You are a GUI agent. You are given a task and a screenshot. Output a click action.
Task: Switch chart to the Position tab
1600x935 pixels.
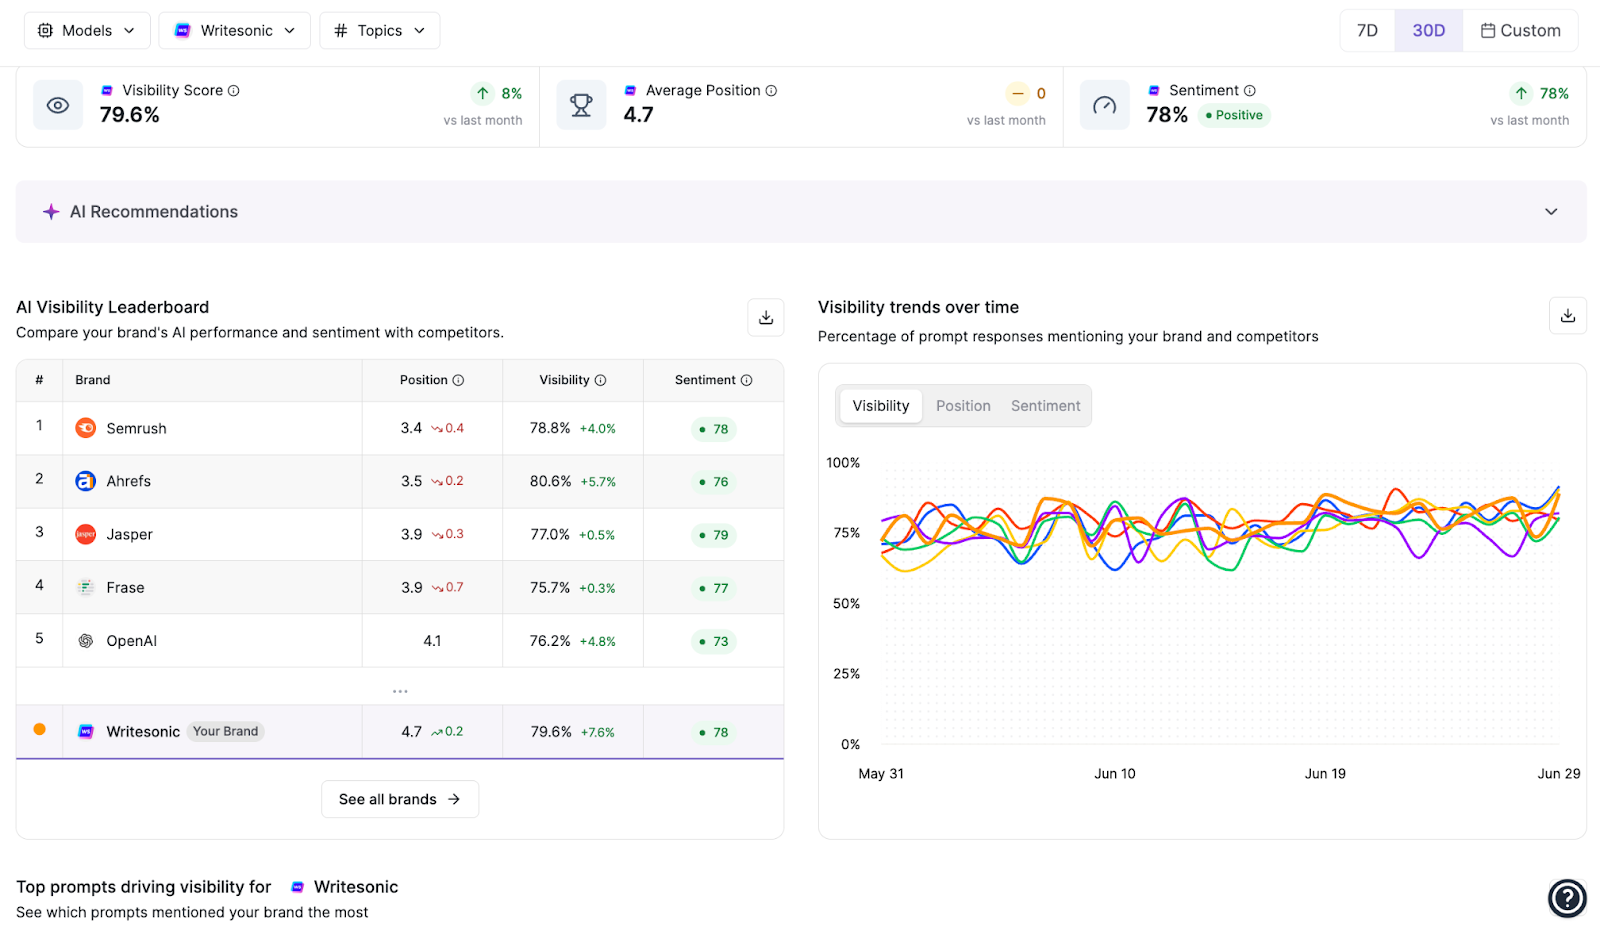click(963, 406)
